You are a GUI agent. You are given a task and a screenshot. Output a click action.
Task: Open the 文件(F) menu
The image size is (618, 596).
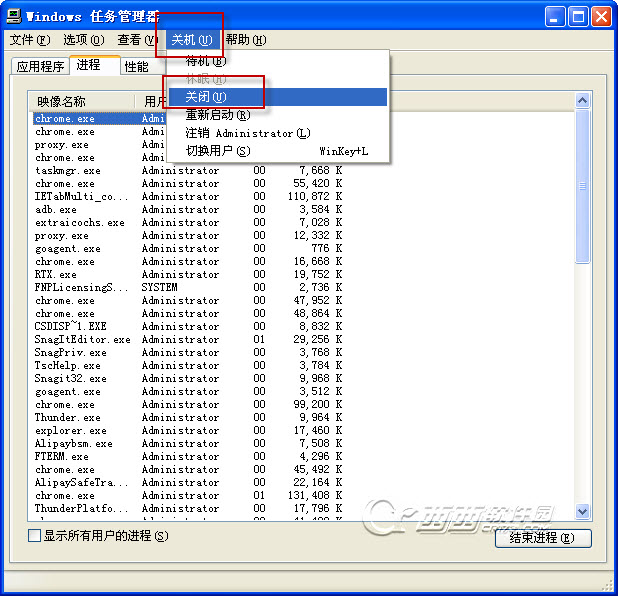(x=30, y=40)
